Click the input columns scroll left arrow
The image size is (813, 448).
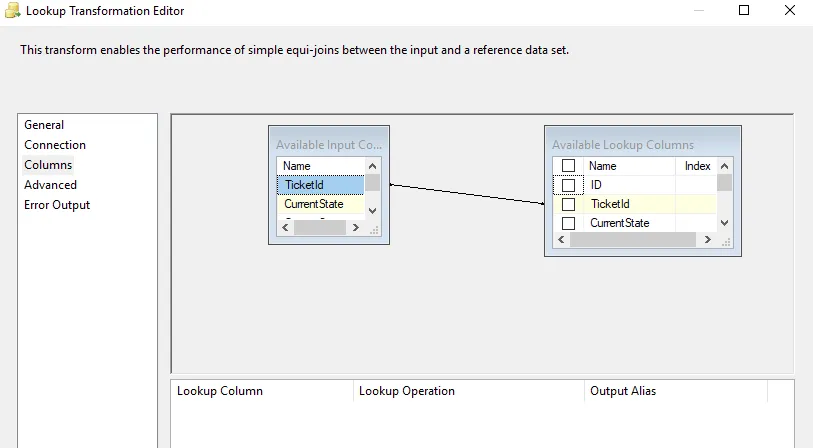click(285, 228)
